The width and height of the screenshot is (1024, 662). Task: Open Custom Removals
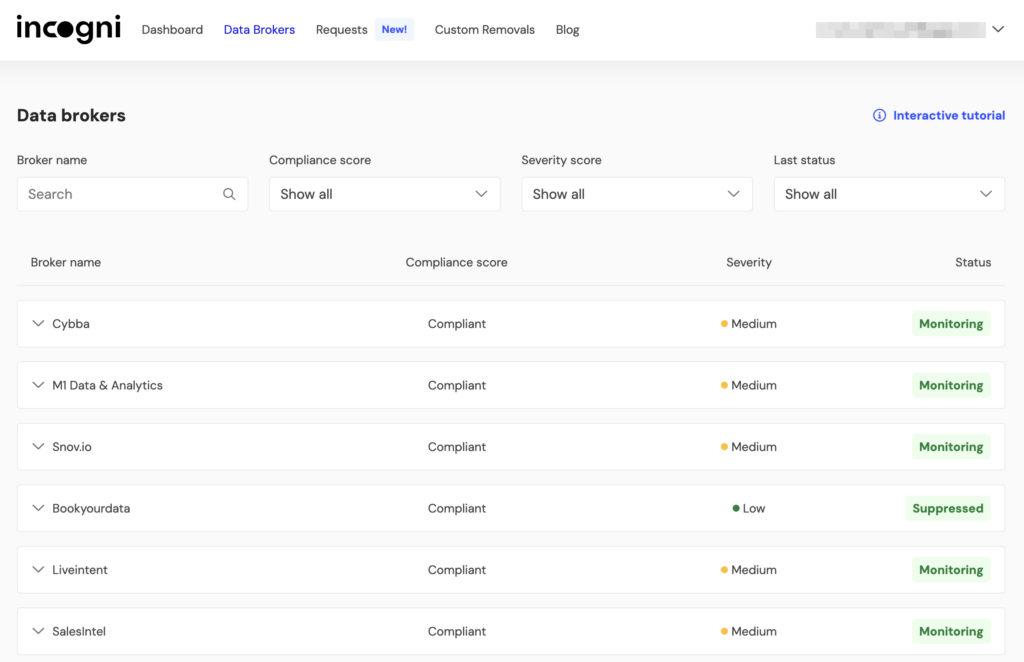[x=485, y=29]
